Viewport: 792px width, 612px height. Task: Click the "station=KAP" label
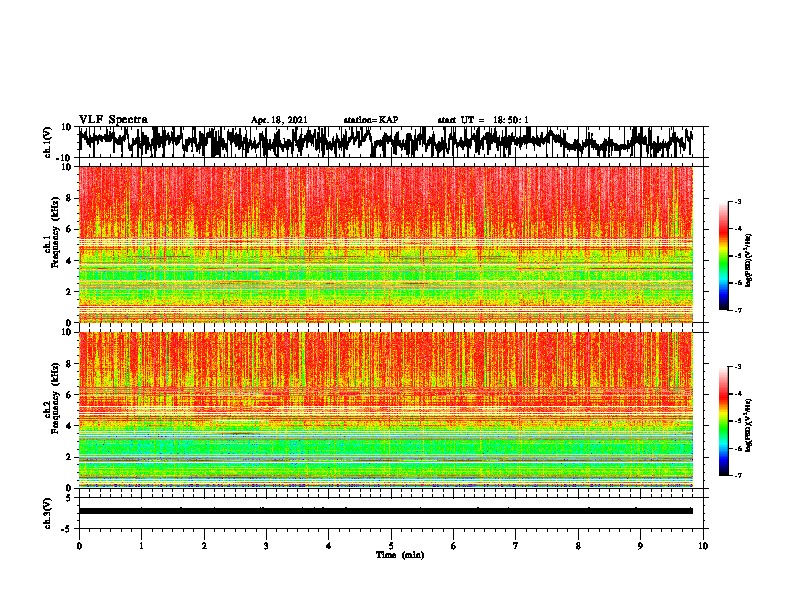point(370,120)
